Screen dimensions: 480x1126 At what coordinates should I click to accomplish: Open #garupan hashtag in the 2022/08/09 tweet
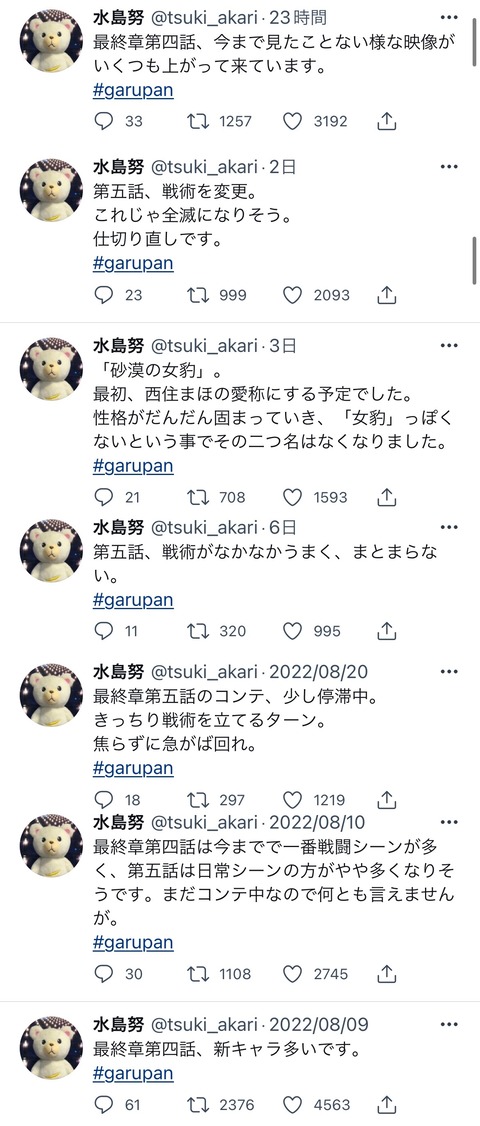tap(133, 1074)
